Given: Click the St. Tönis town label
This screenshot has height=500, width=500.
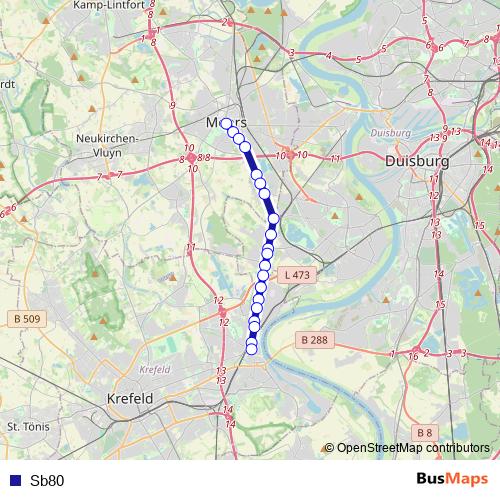Looking at the screenshot, I should tap(28, 427).
